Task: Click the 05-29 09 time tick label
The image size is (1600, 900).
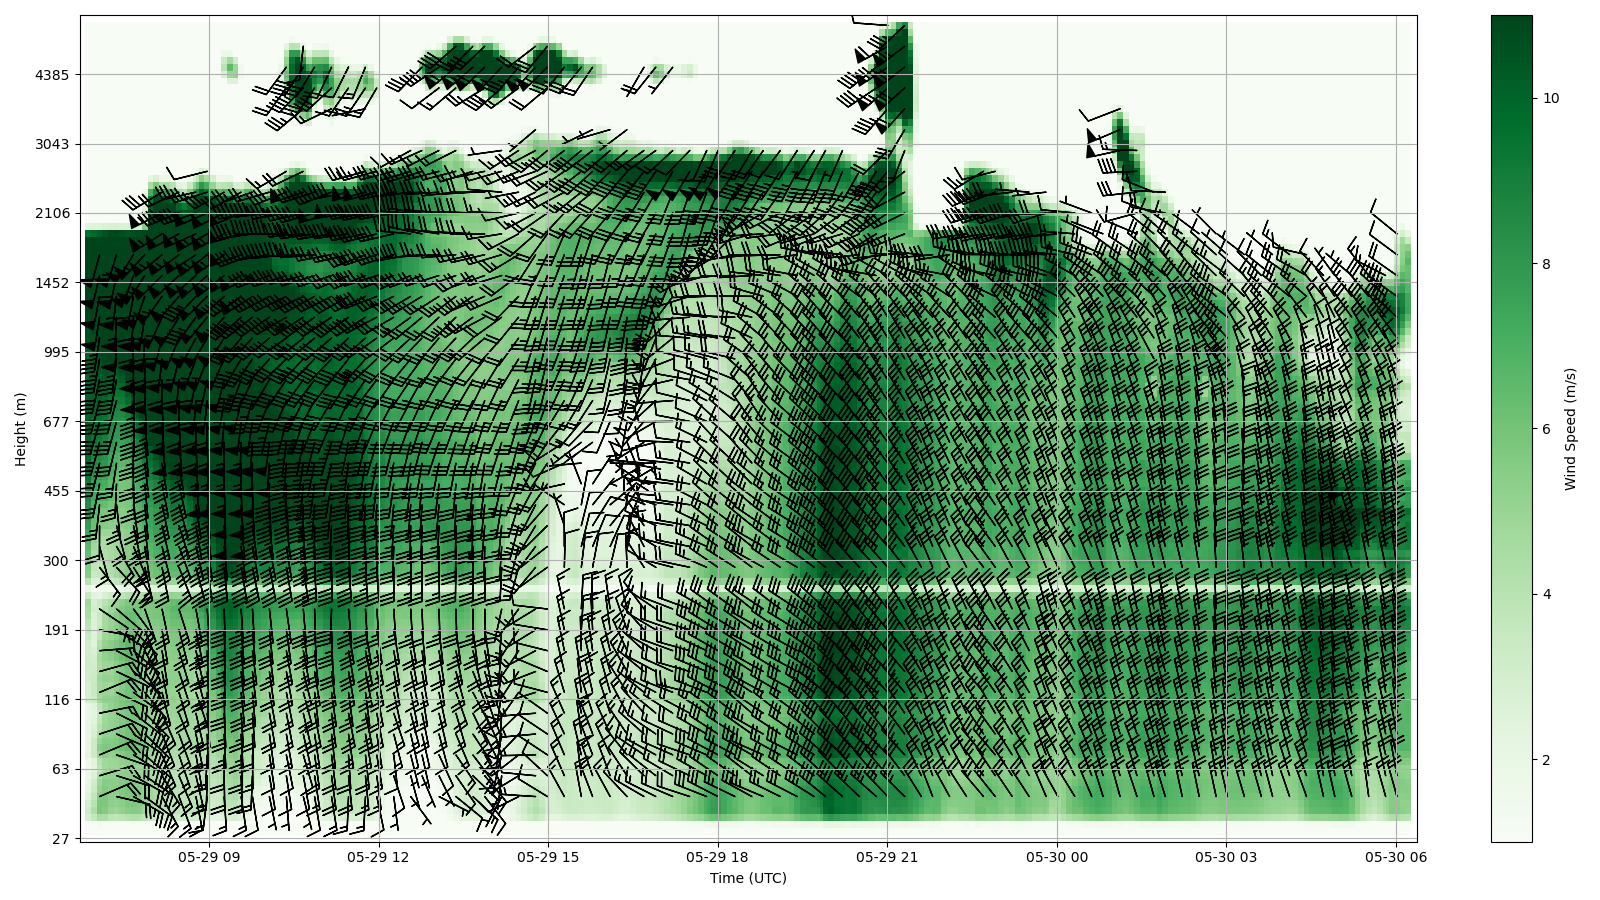Action: tap(209, 857)
